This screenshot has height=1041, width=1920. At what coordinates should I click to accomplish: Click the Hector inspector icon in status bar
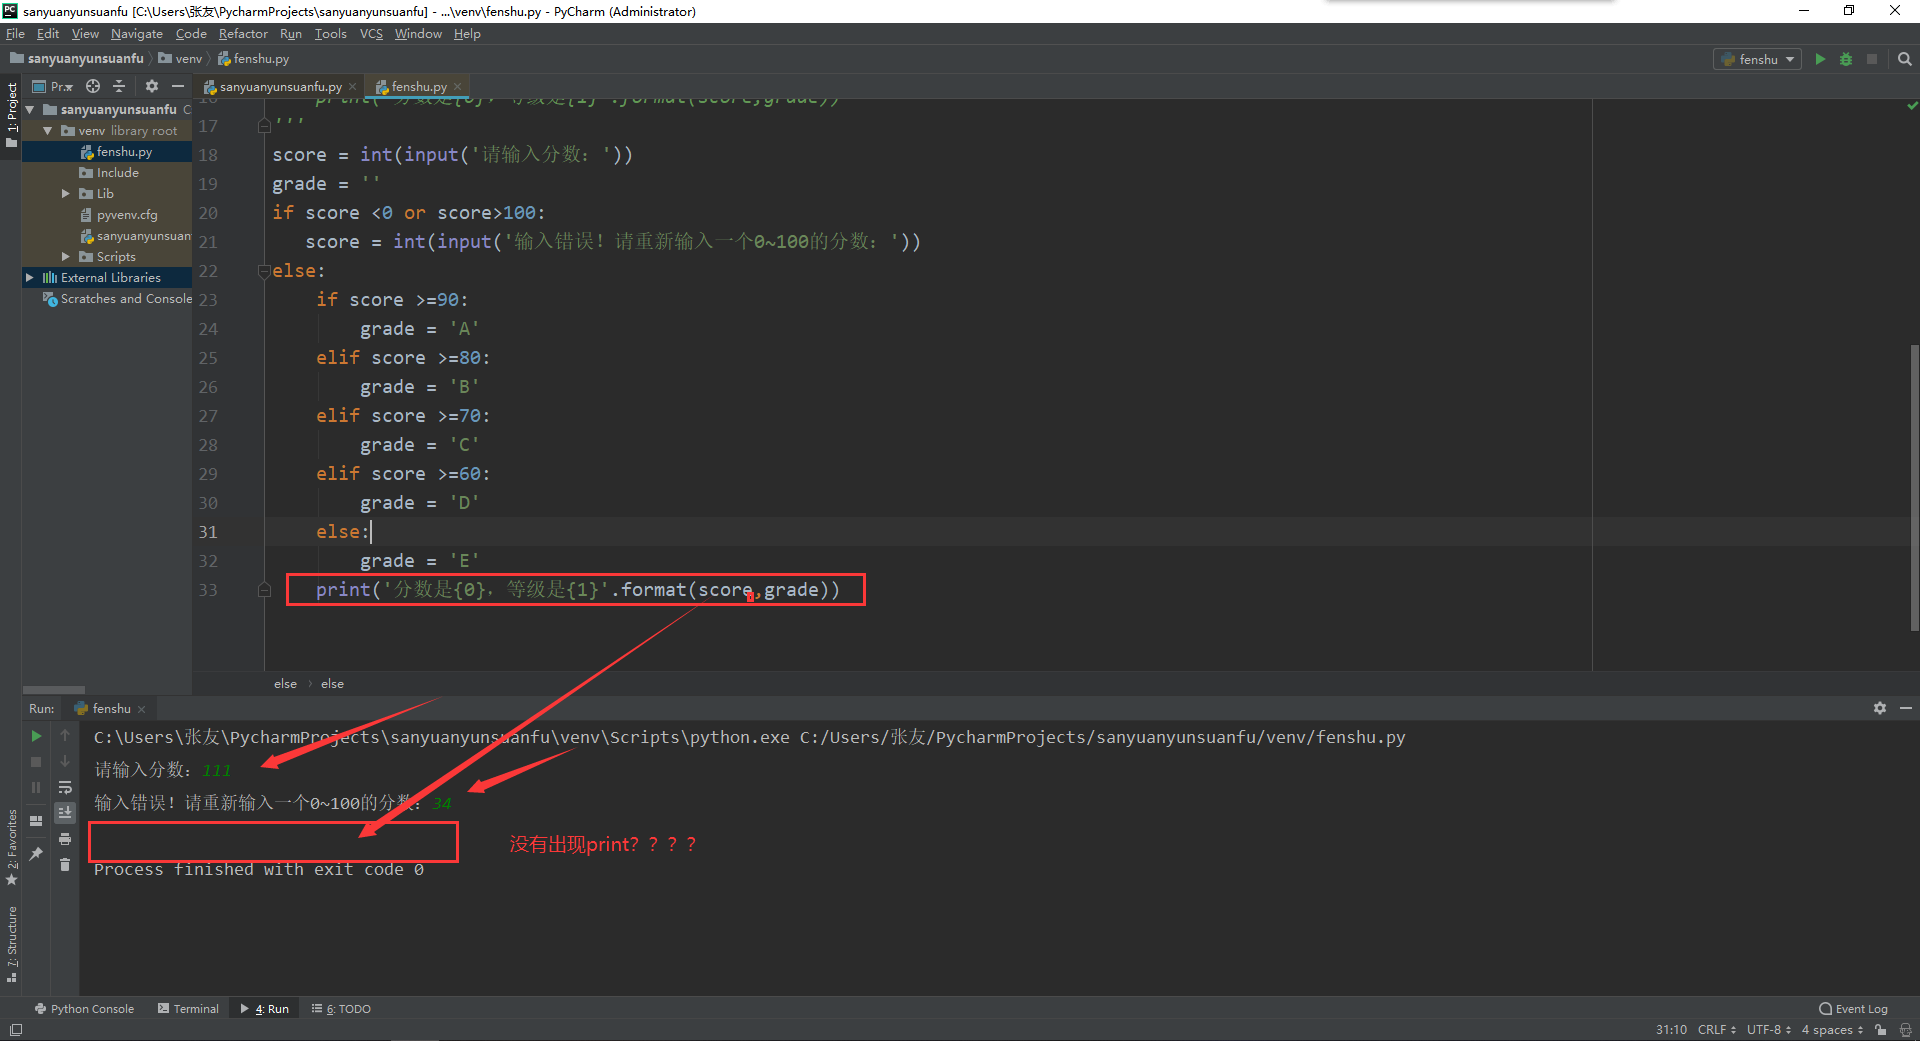pyautogui.click(x=1905, y=1030)
